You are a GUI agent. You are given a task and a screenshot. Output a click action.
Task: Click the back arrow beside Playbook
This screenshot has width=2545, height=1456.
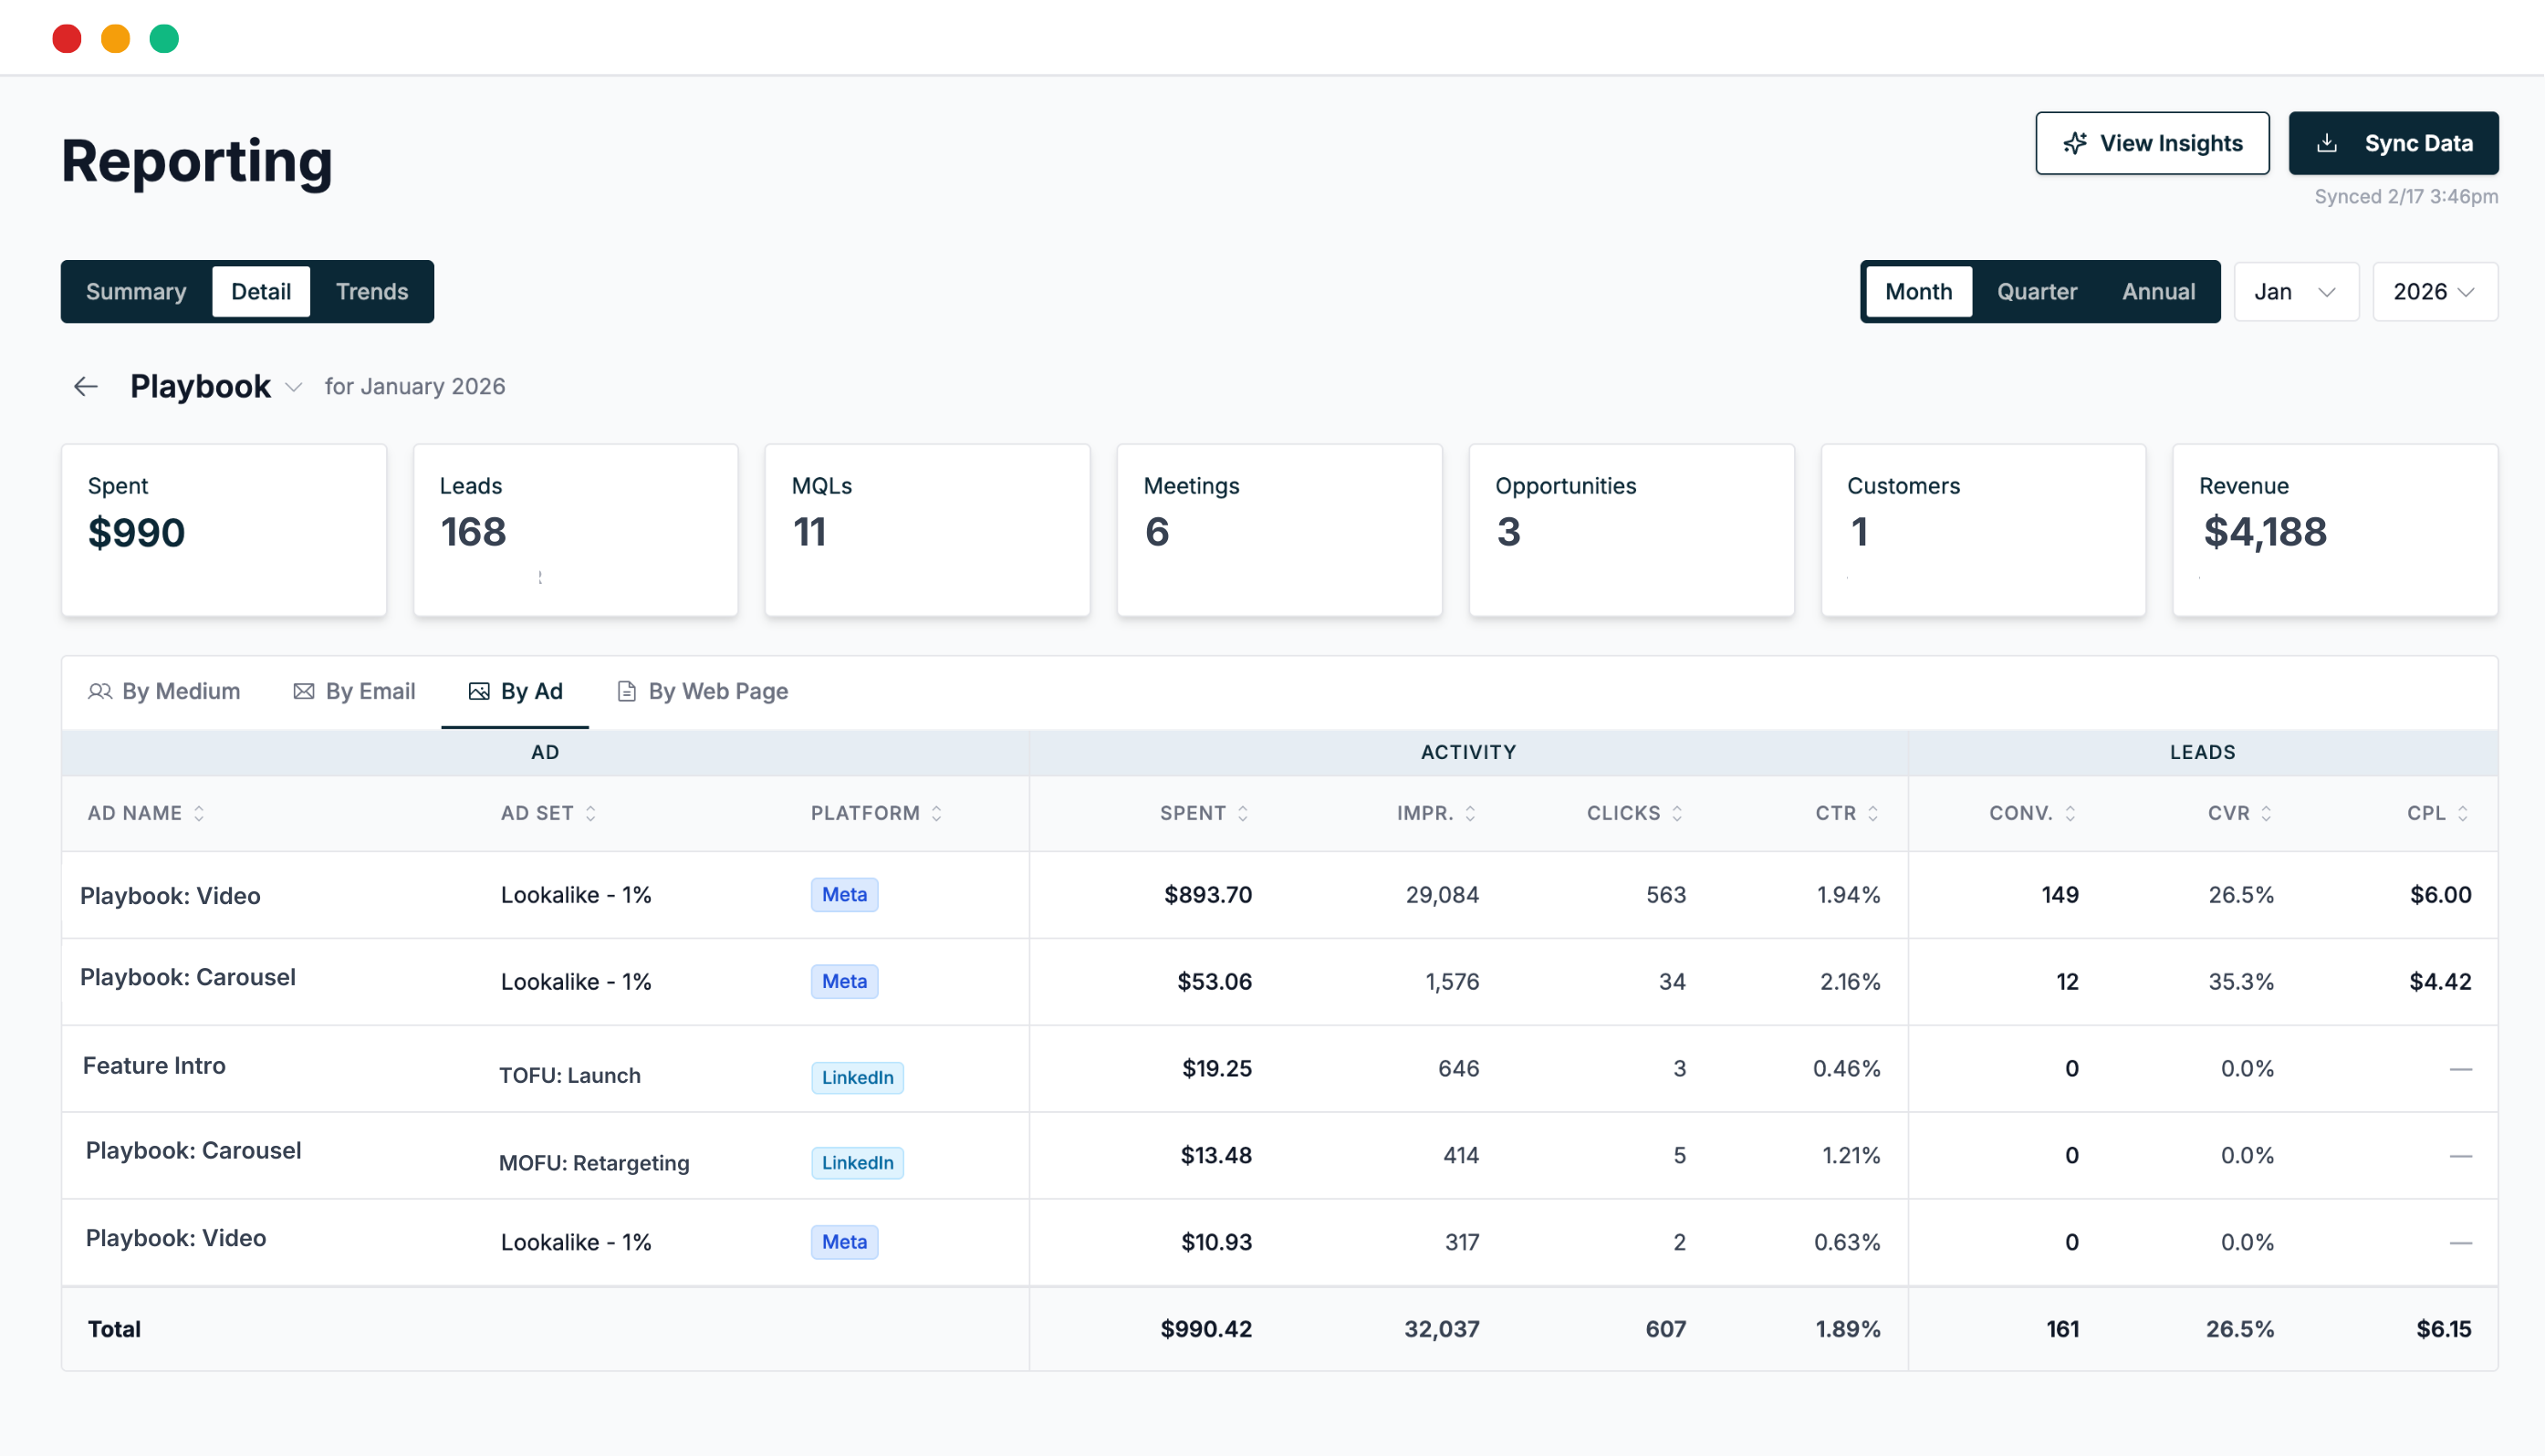tap(86, 386)
